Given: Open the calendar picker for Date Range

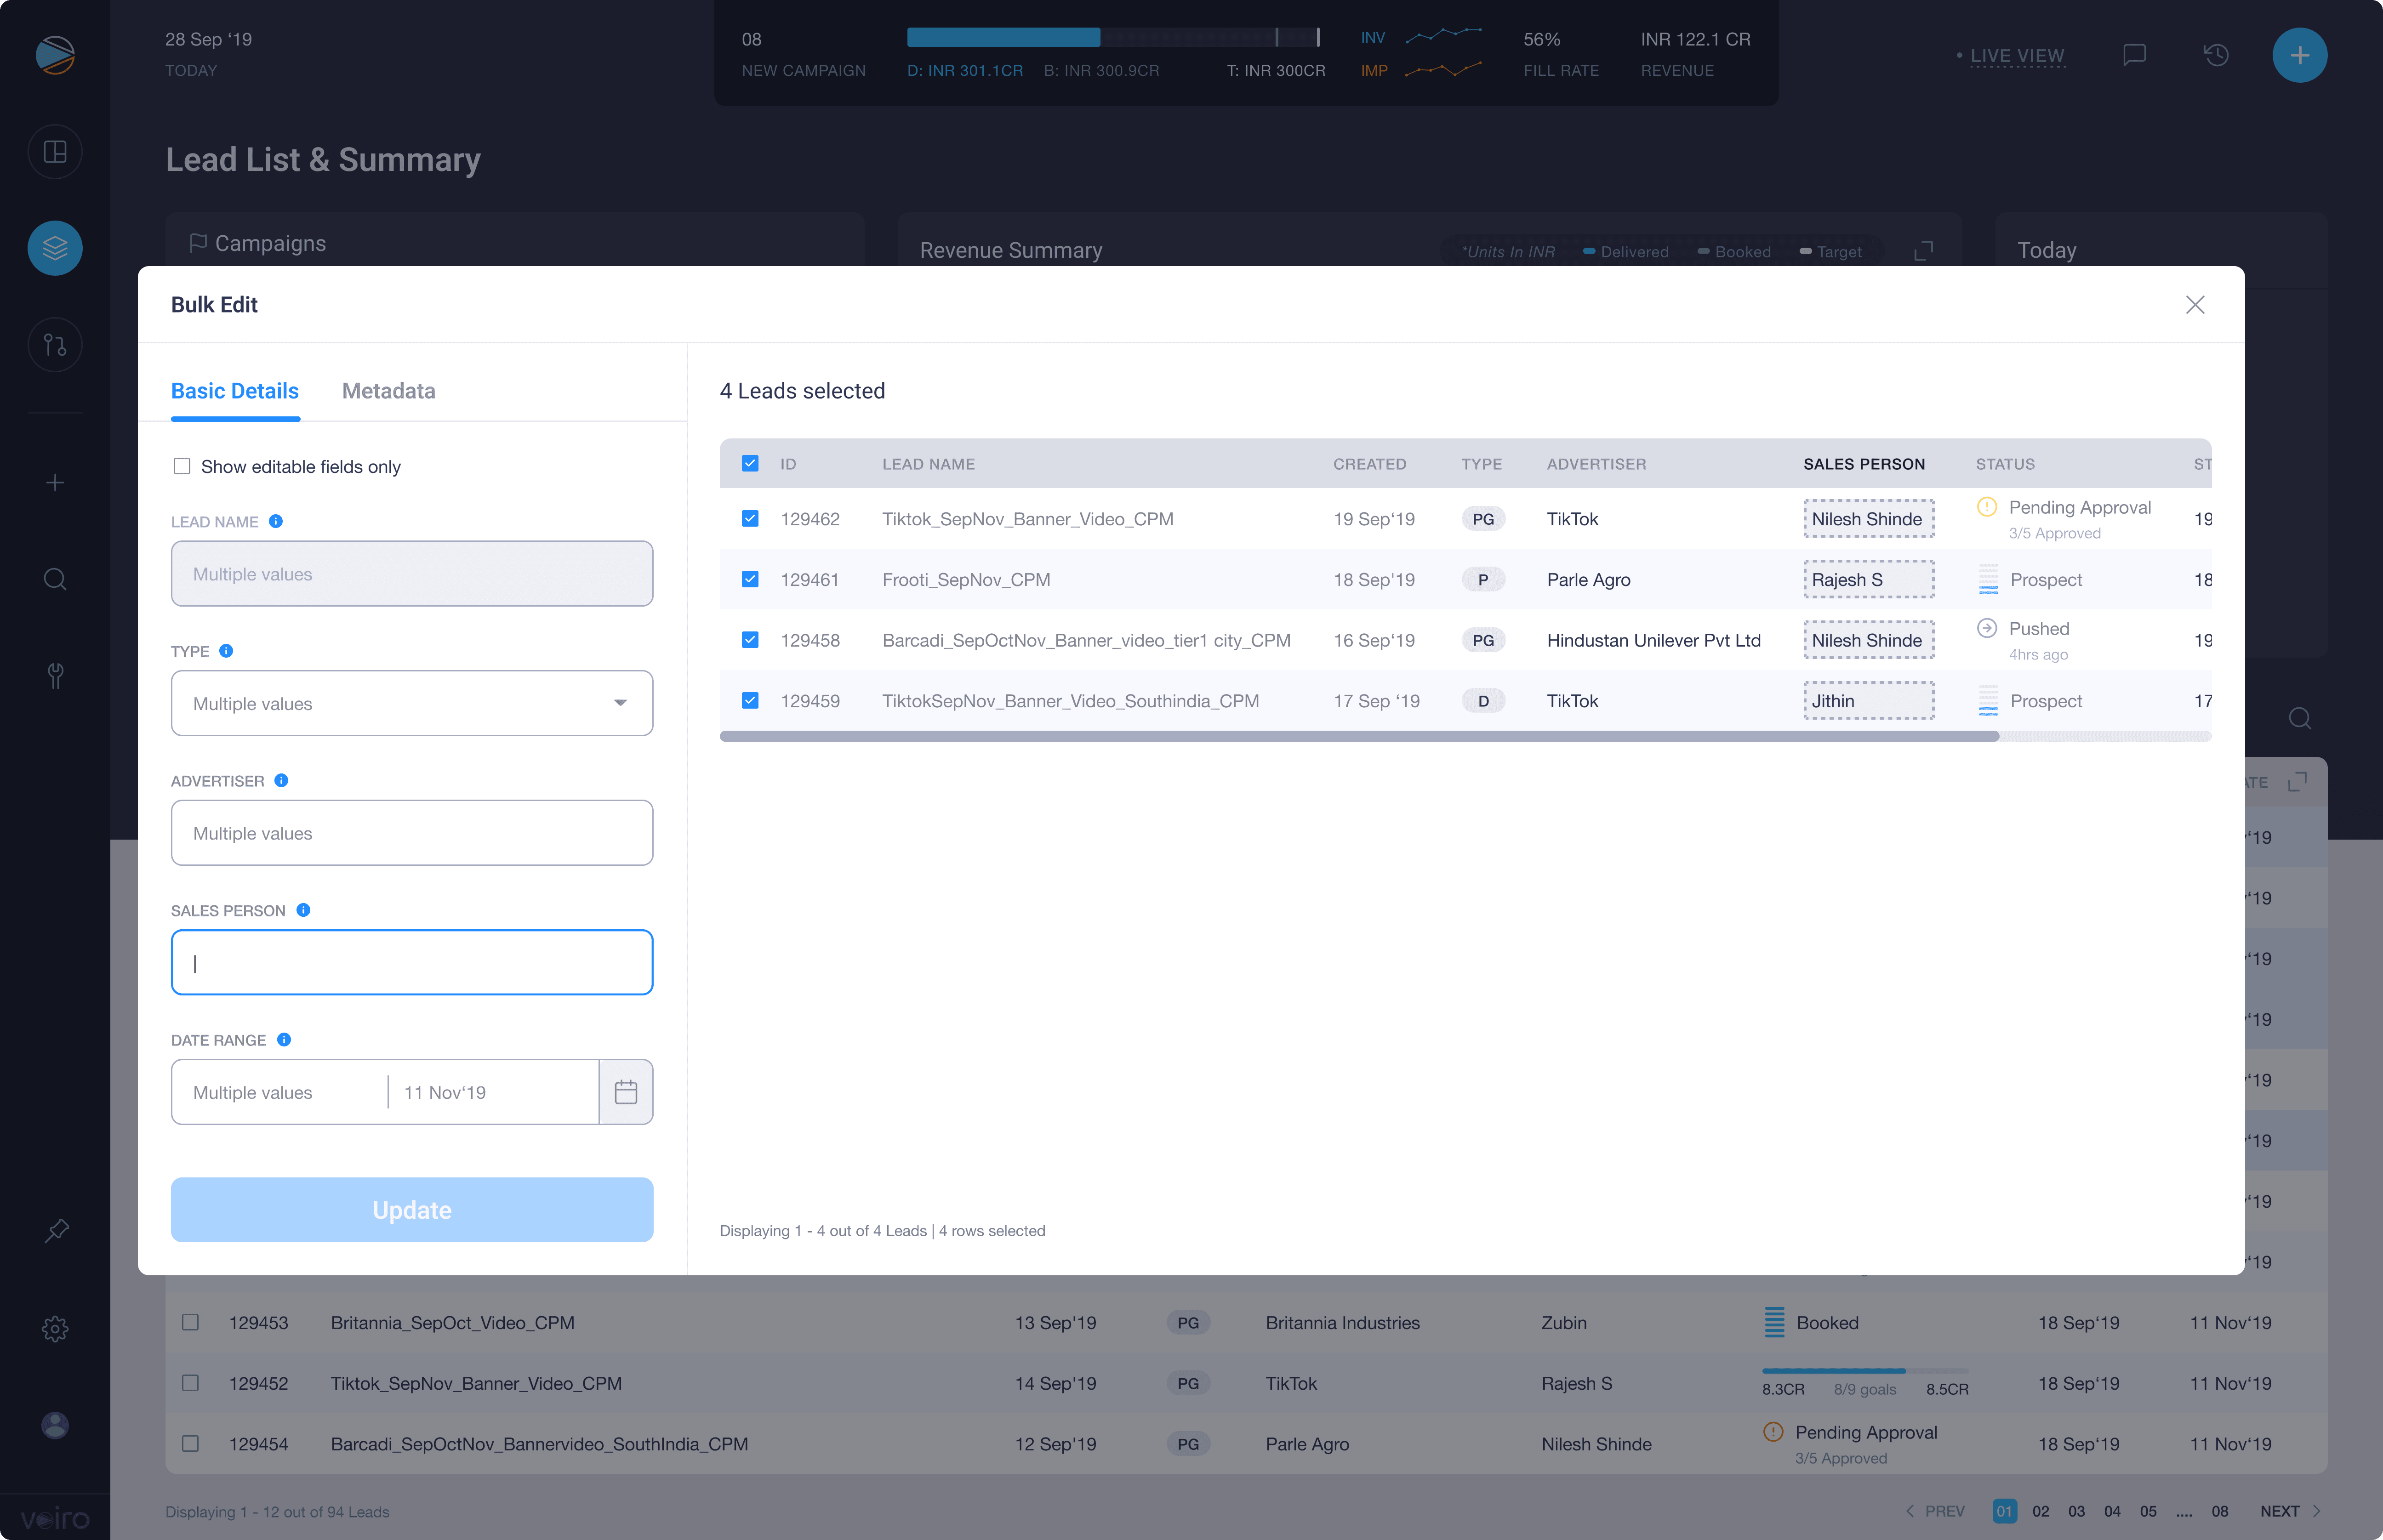Looking at the screenshot, I should click(625, 1092).
